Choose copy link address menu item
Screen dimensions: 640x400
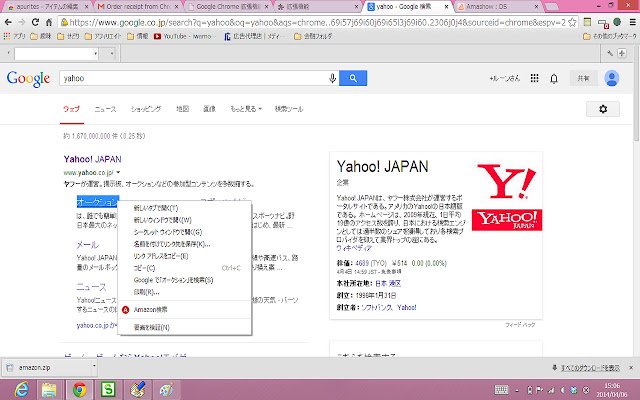184,256
